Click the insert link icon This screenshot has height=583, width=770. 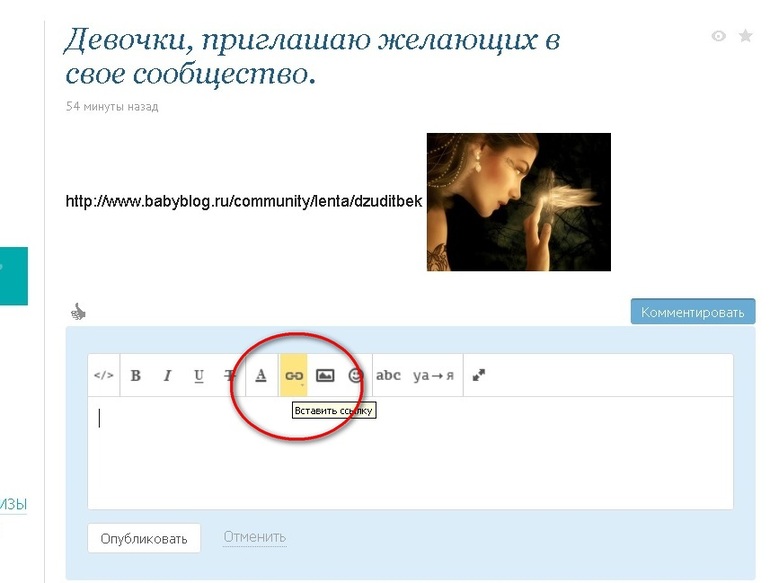click(x=294, y=376)
